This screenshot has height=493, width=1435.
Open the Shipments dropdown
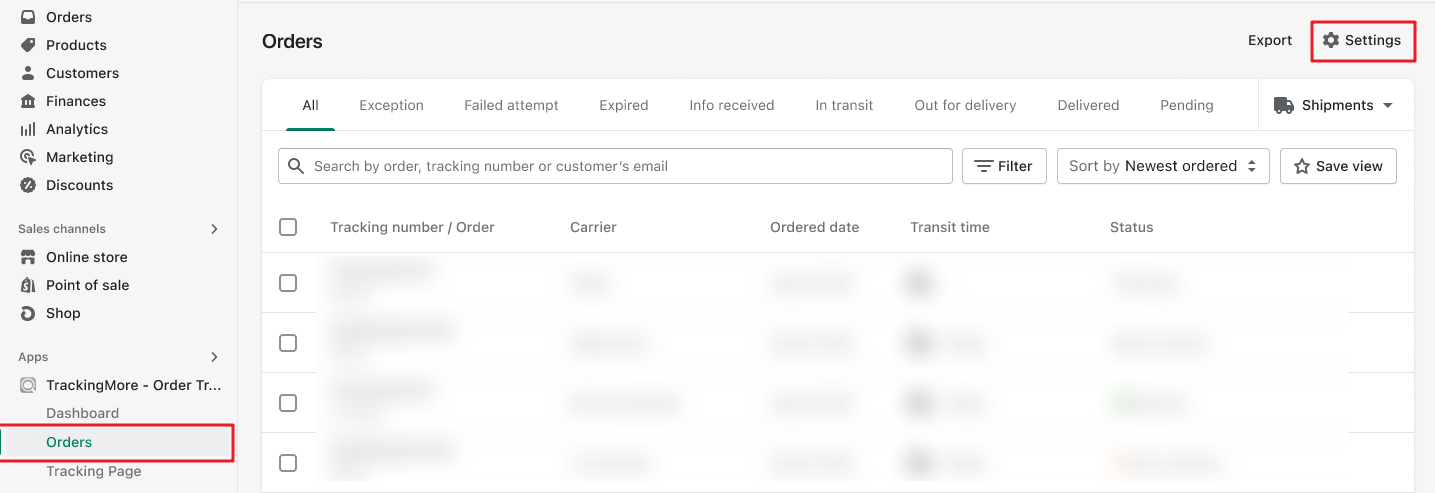click(x=1334, y=105)
